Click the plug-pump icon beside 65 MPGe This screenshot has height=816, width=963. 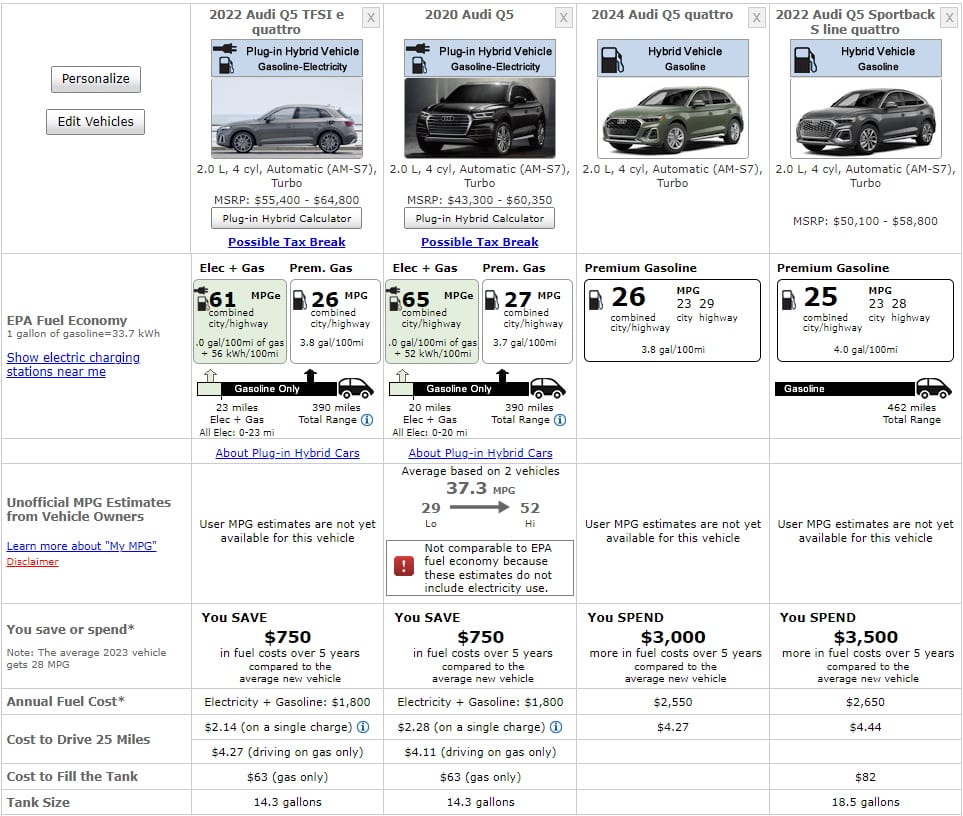[x=394, y=298]
